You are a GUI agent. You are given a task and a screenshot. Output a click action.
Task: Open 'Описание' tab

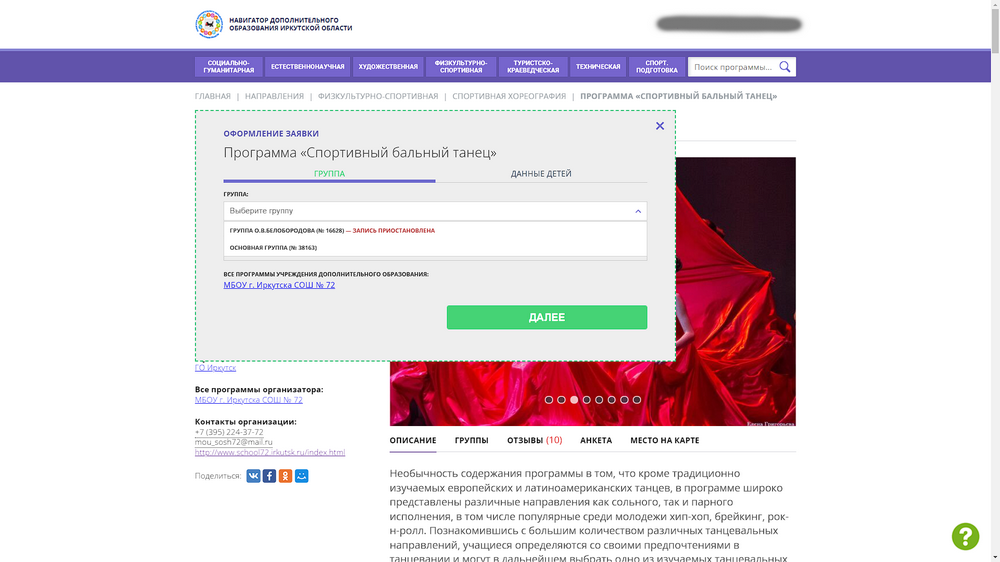413,440
